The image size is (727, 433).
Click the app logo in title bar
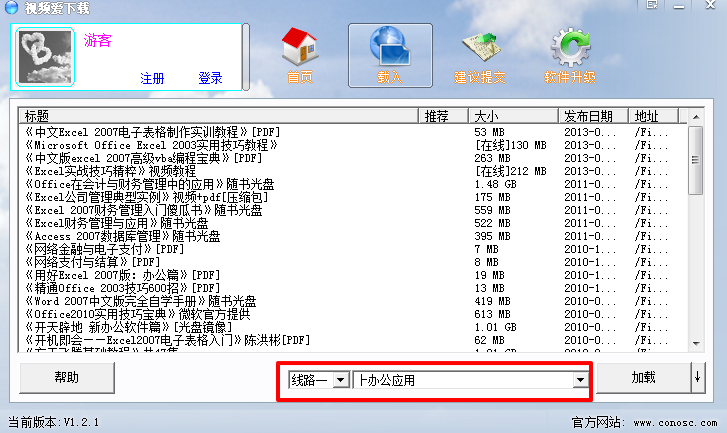click(x=11, y=7)
